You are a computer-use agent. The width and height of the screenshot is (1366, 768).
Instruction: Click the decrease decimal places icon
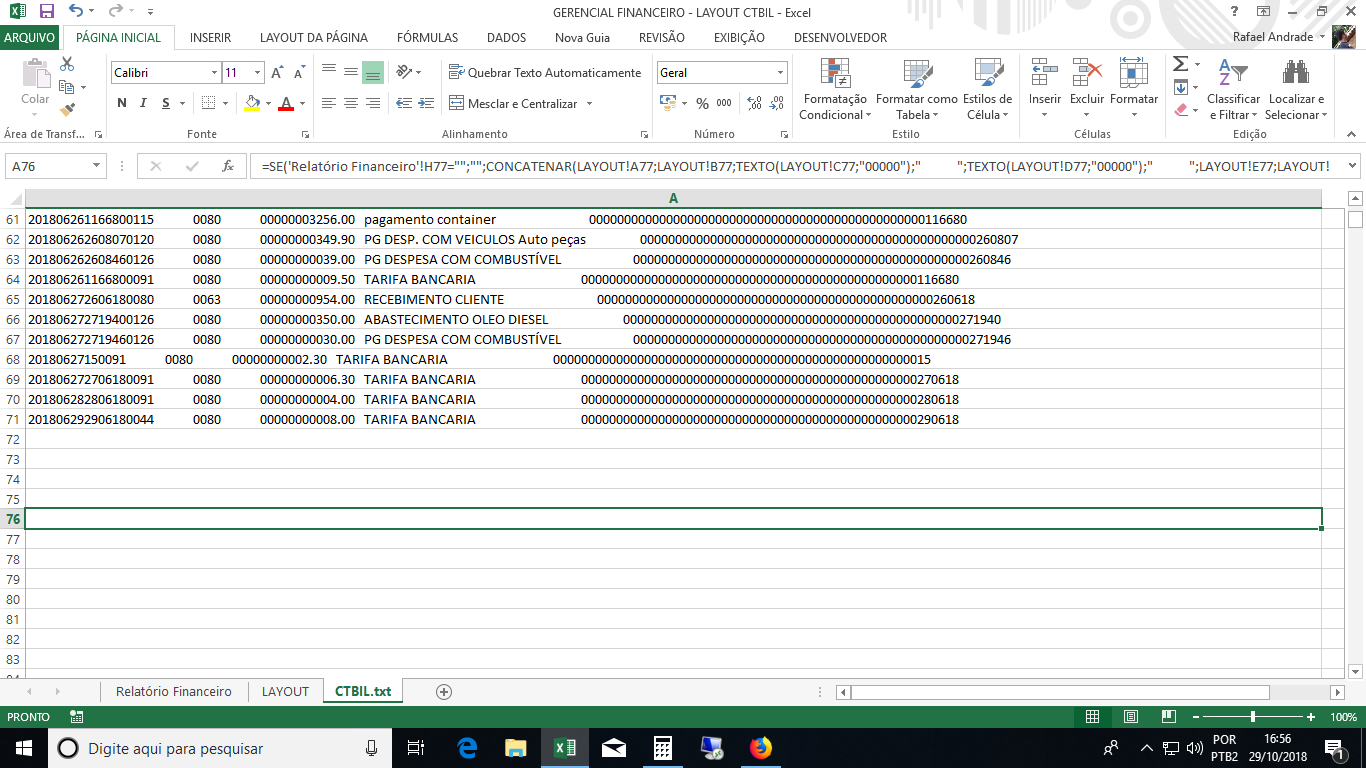[x=776, y=103]
